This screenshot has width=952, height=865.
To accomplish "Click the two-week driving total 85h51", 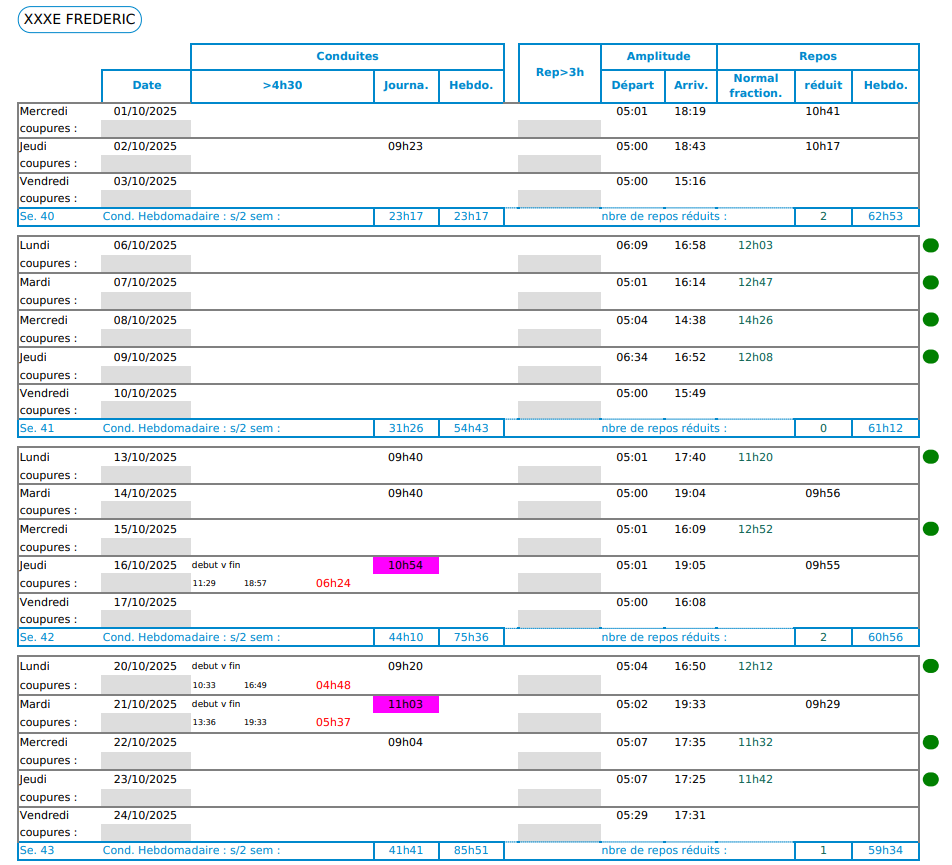I will coord(471,851).
